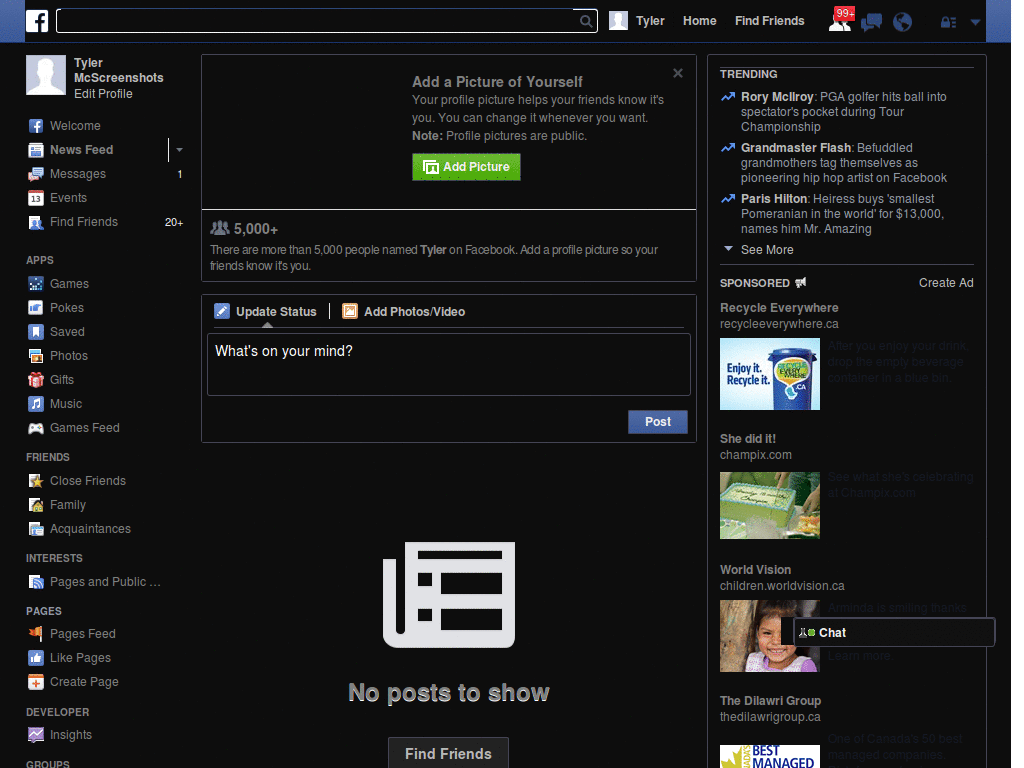
Task: Click the Games app icon
Action: [x=36, y=283]
